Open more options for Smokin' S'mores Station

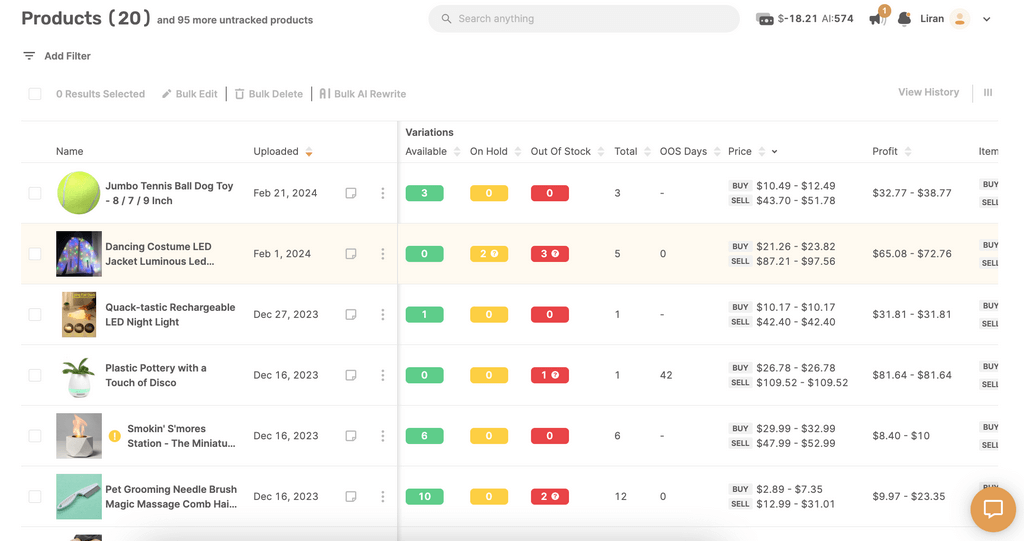[383, 436]
